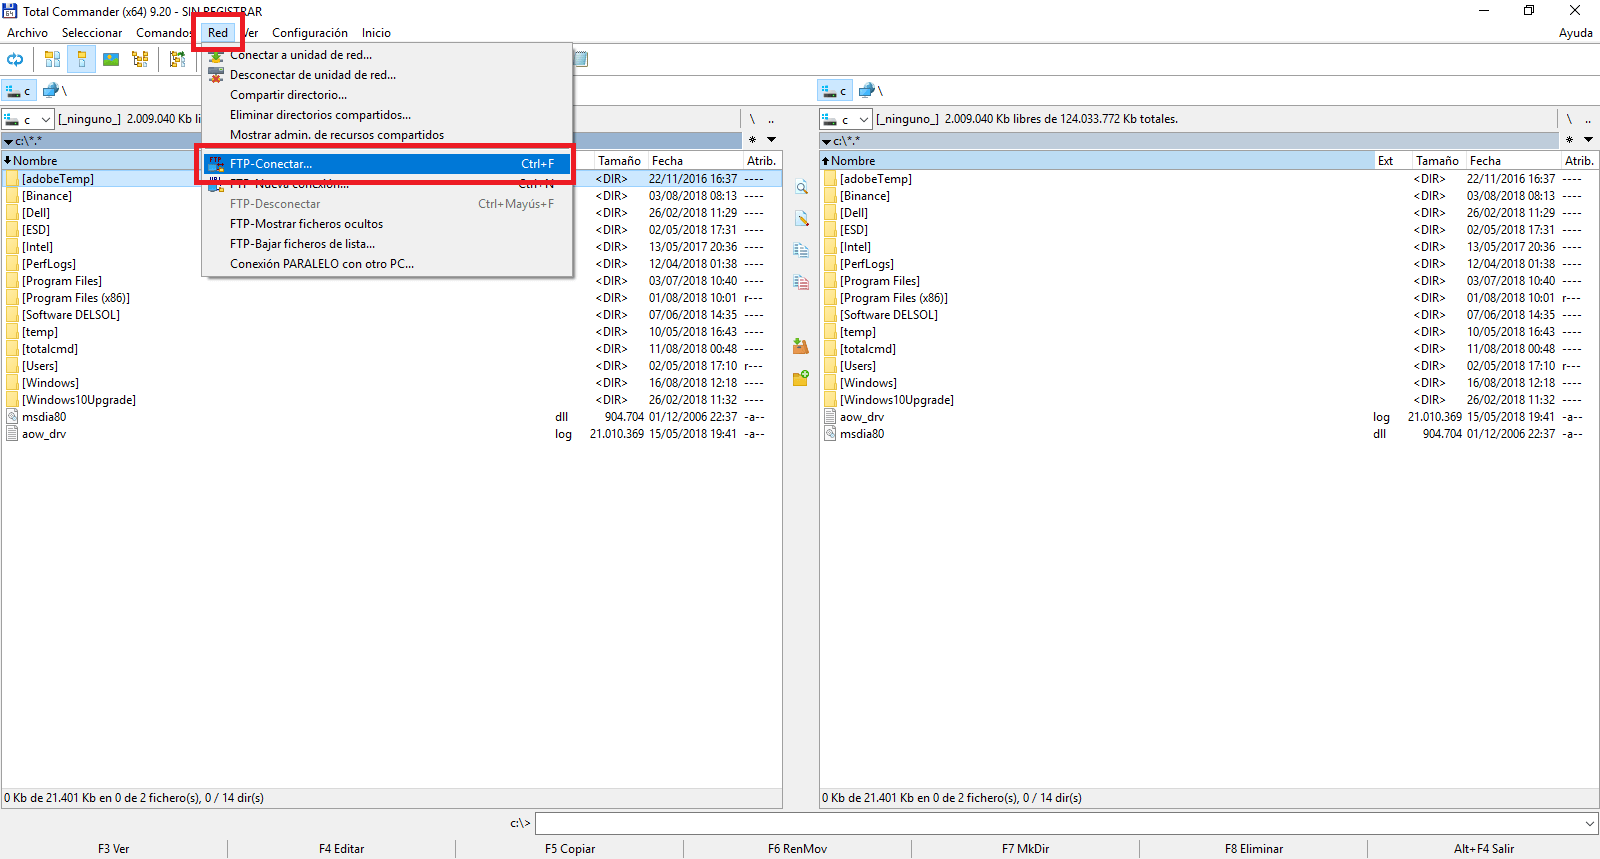This screenshot has height=859, width=1600.
Task: Open the Archivo menu
Action: click(27, 33)
